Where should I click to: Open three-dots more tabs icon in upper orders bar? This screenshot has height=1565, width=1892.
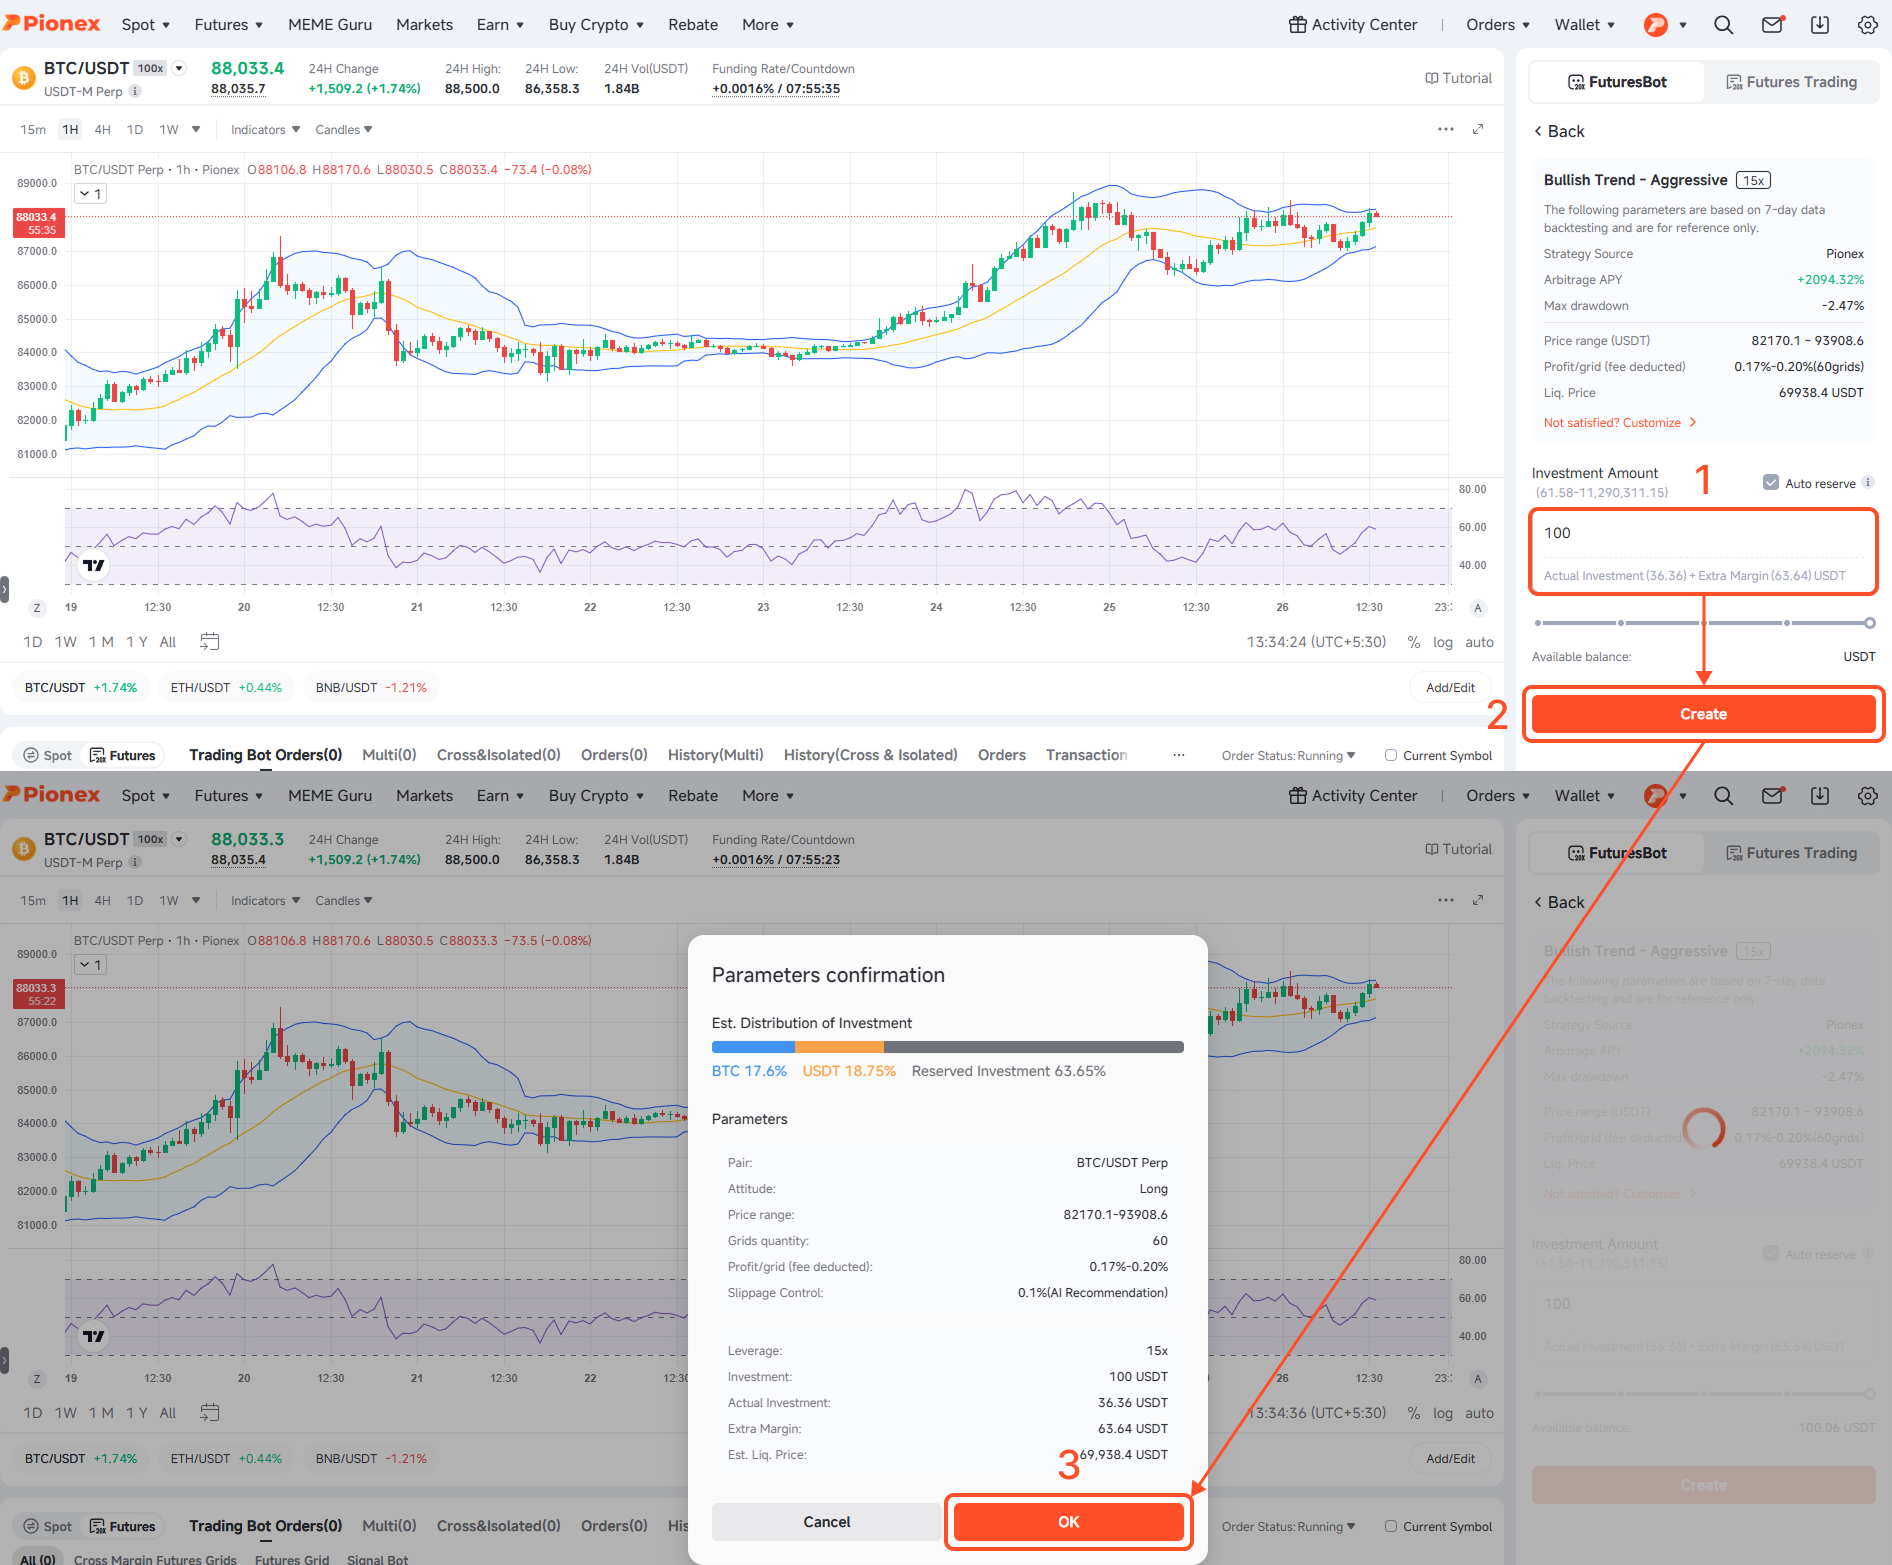pyautogui.click(x=1179, y=755)
